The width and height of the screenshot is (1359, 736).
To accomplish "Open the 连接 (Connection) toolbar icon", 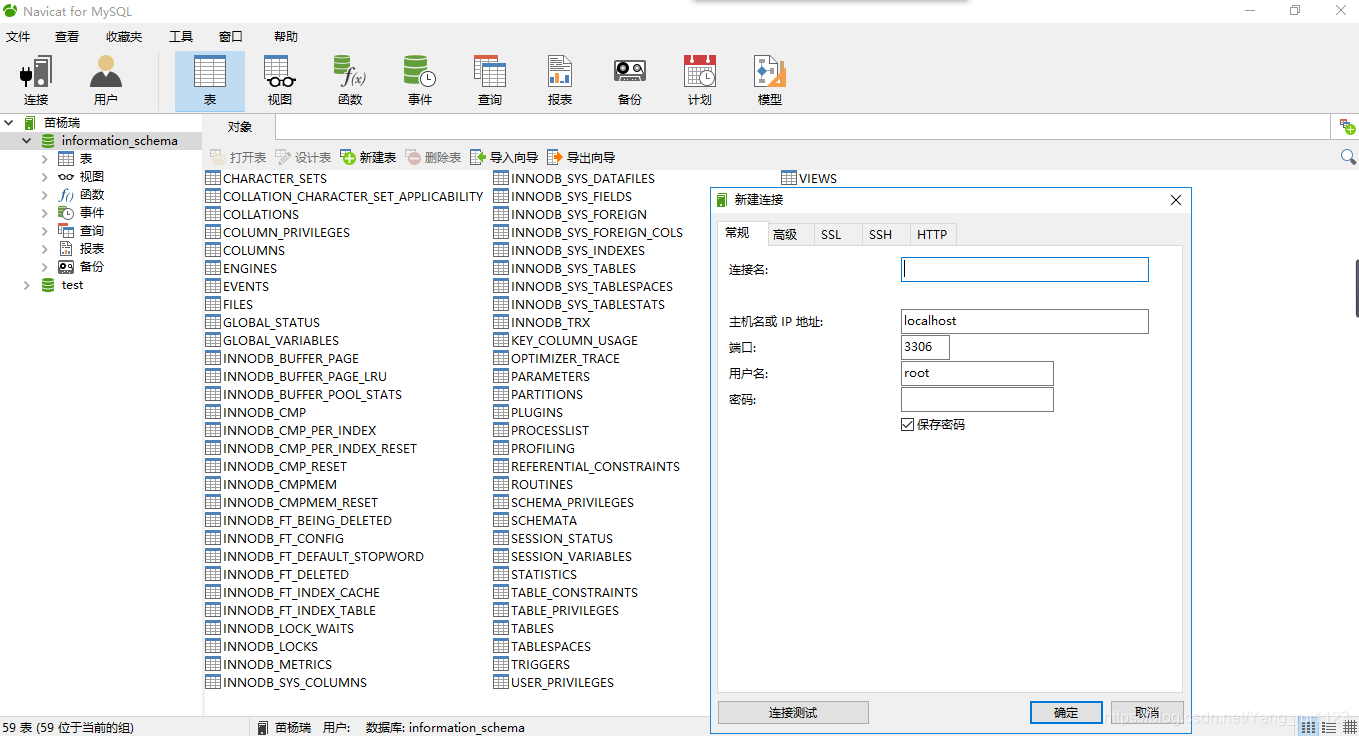I will [36, 81].
